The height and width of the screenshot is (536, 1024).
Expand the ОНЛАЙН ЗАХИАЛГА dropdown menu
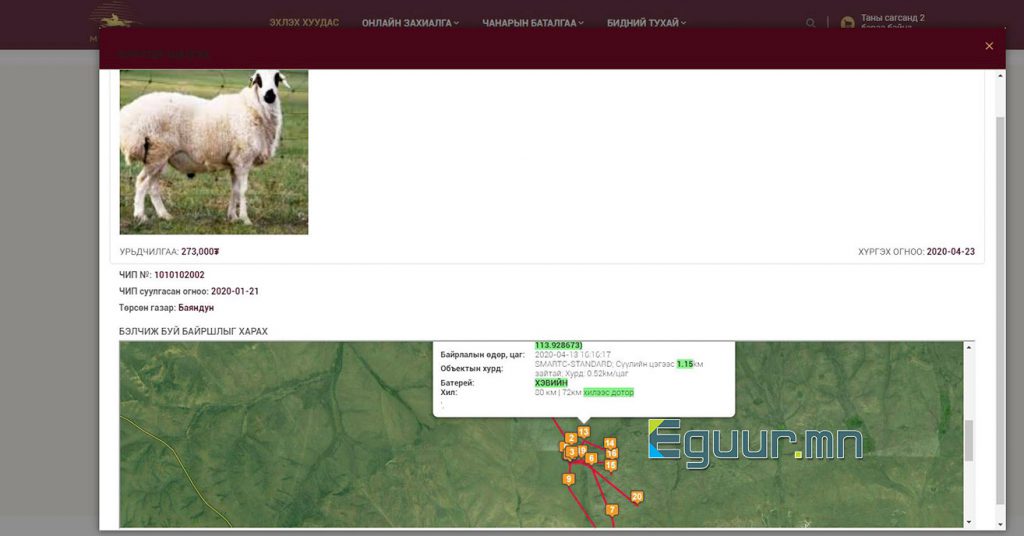[410, 23]
